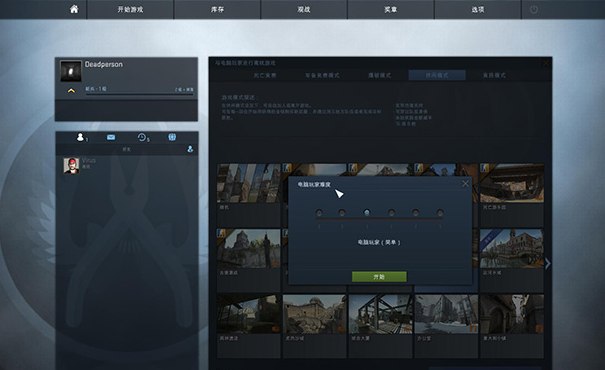
Task: Click the yellow chevron rank icon
Action: 71,91
